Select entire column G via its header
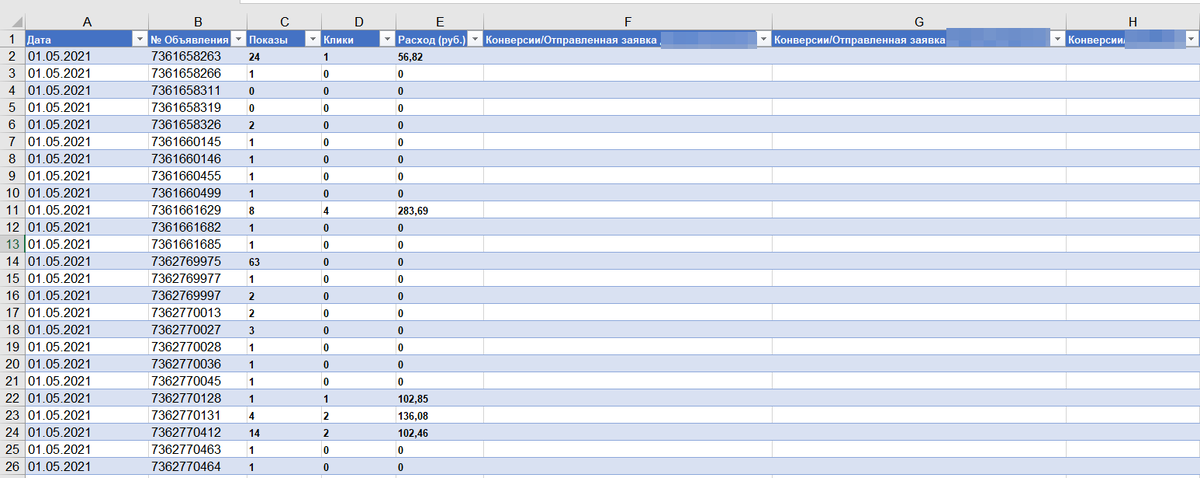This screenshot has height=478, width=1200. pyautogui.click(x=919, y=21)
